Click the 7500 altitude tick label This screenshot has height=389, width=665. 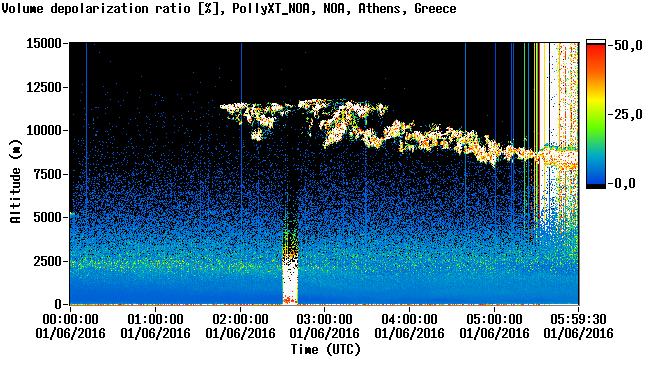[x=48, y=174]
